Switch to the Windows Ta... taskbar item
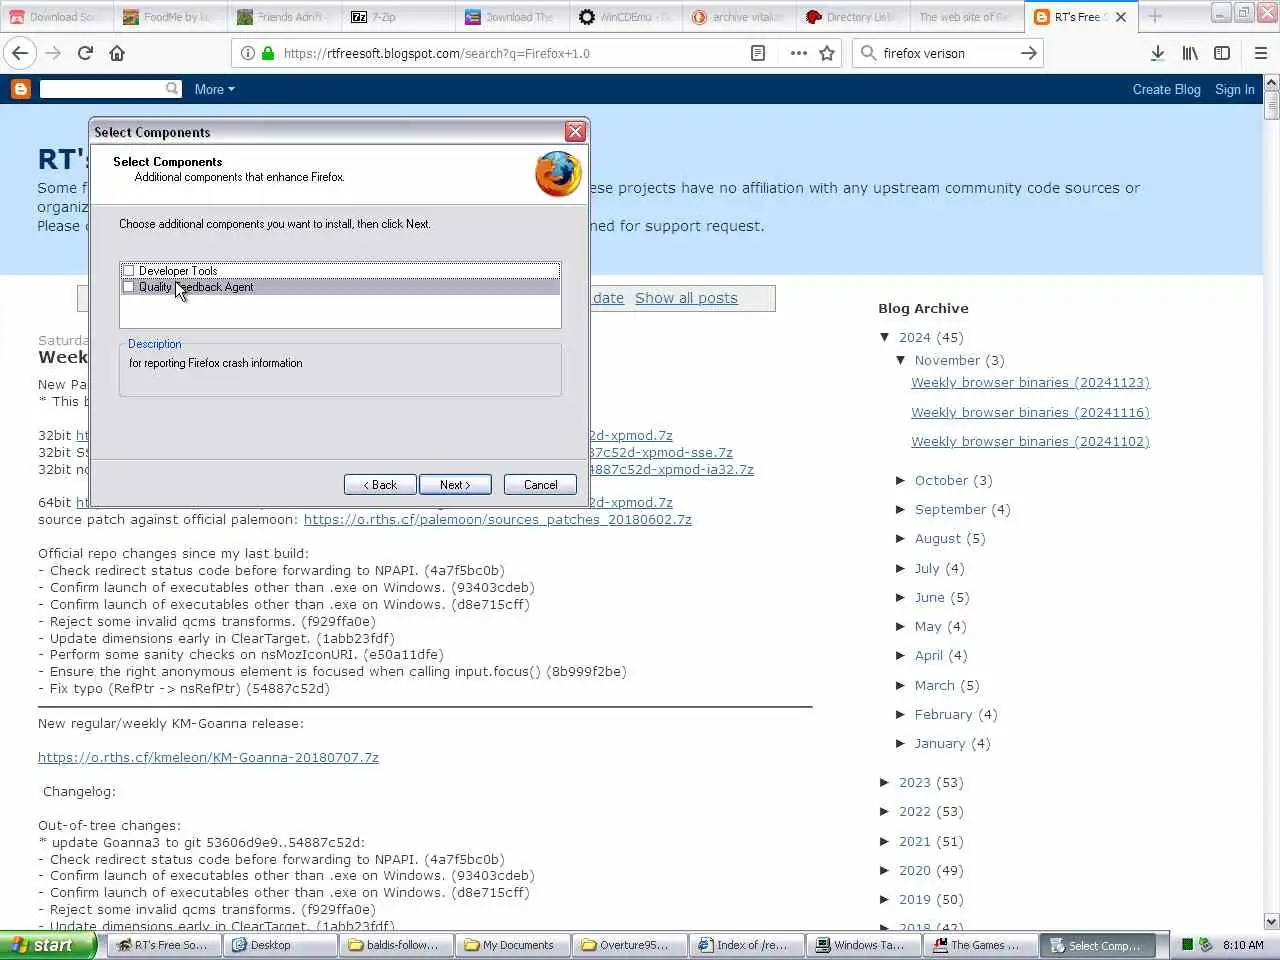This screenshot has height=960, width=1280. click(x=863, y=945)
